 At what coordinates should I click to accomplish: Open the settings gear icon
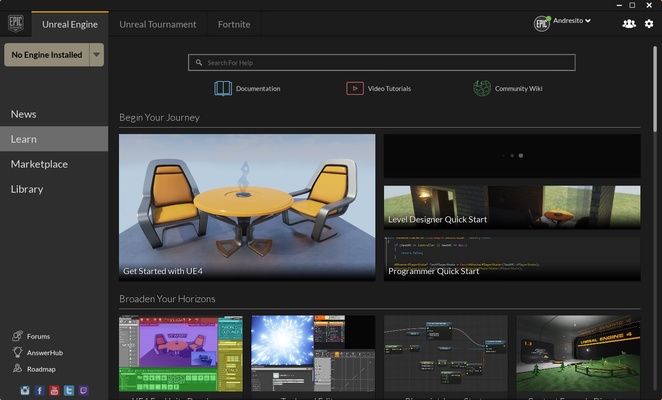tap(649, 24)
